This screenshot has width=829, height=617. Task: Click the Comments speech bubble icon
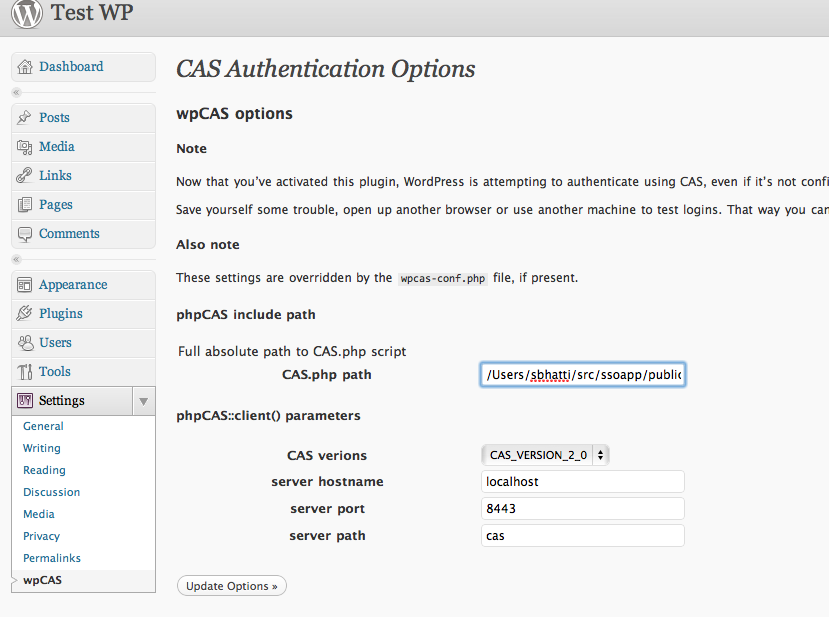click(24, 234)
